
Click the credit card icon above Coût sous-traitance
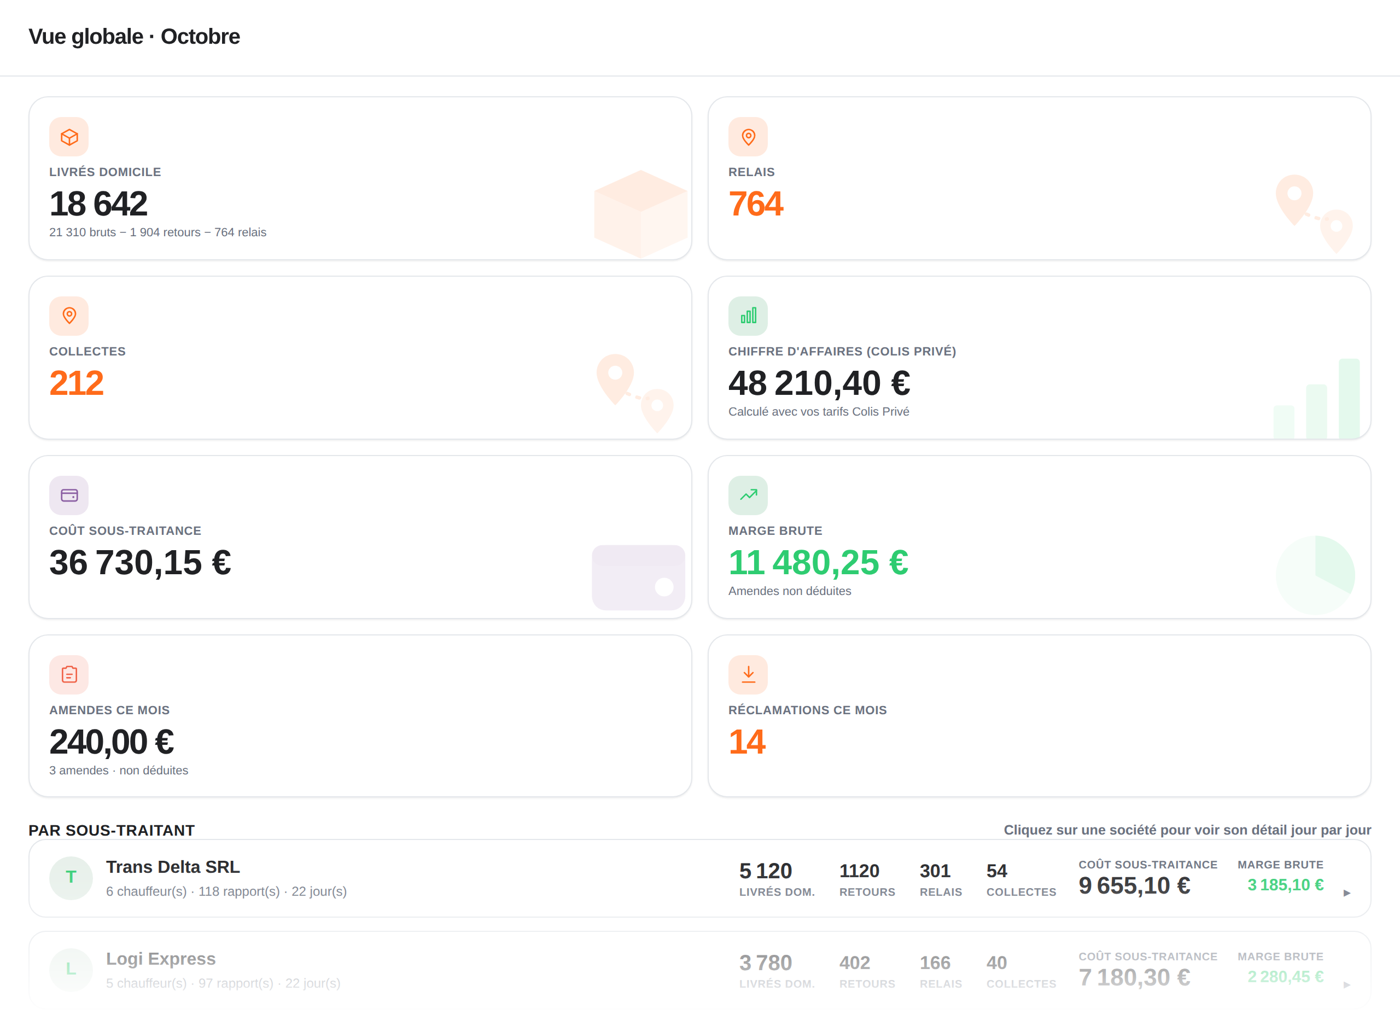(69, 495)
